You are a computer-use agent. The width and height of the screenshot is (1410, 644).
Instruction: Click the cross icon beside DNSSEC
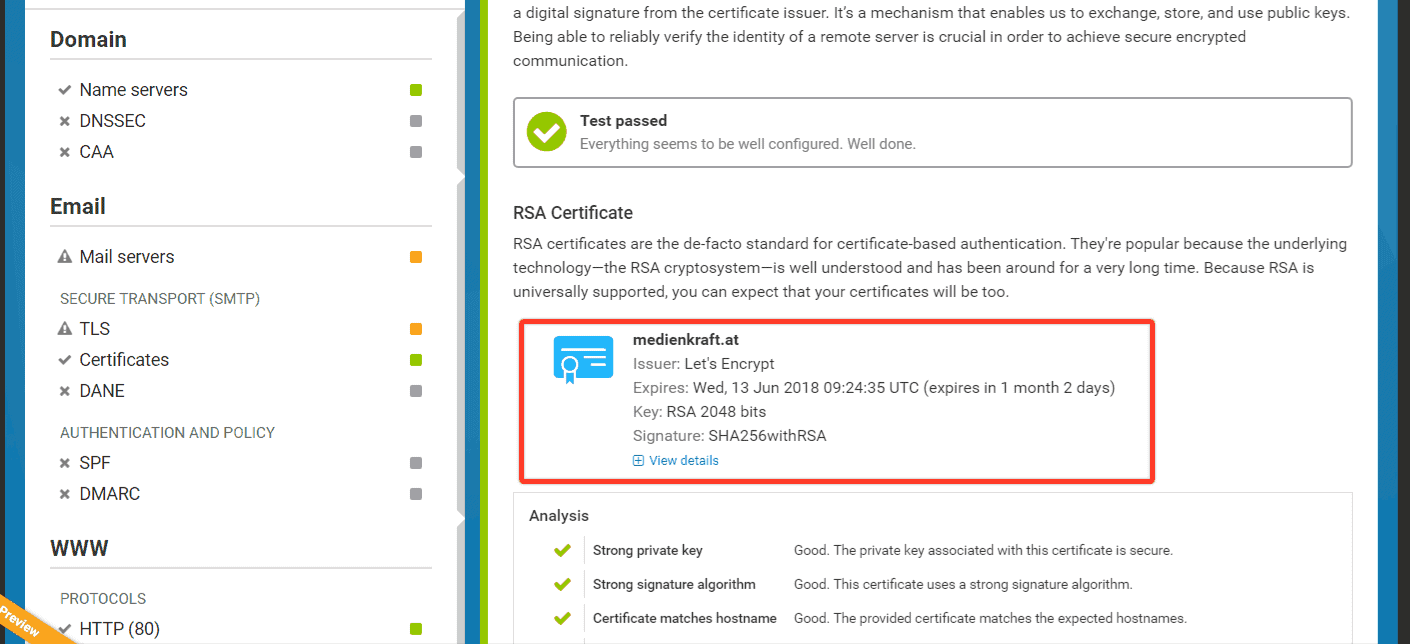[x=65, y=121]
